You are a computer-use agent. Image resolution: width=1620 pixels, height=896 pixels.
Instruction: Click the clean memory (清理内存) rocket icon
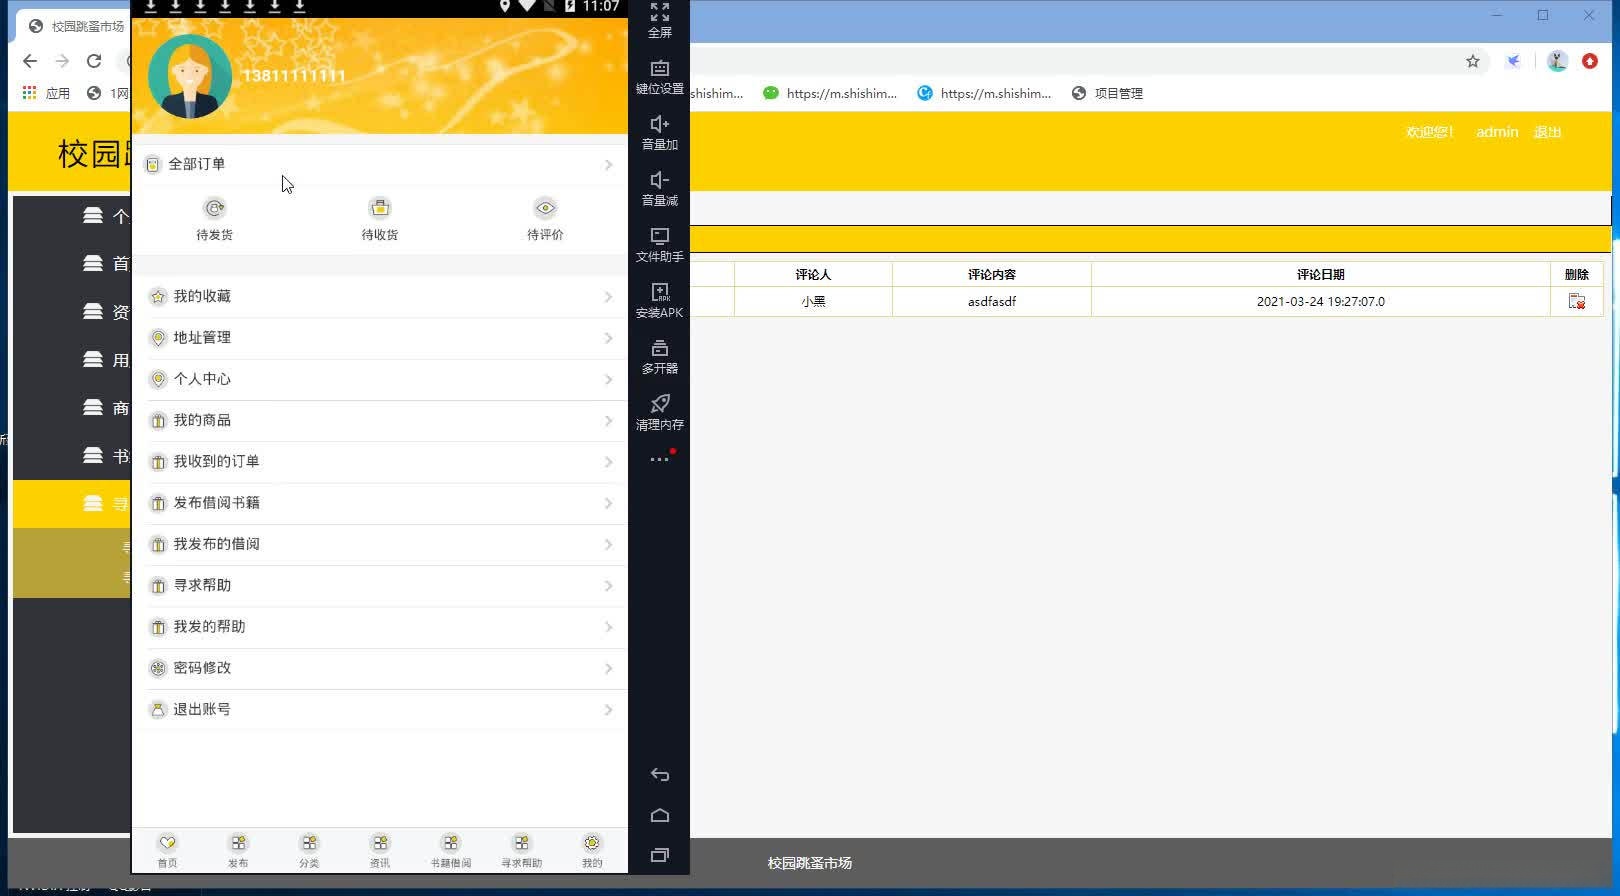click(x=660, y=404)
